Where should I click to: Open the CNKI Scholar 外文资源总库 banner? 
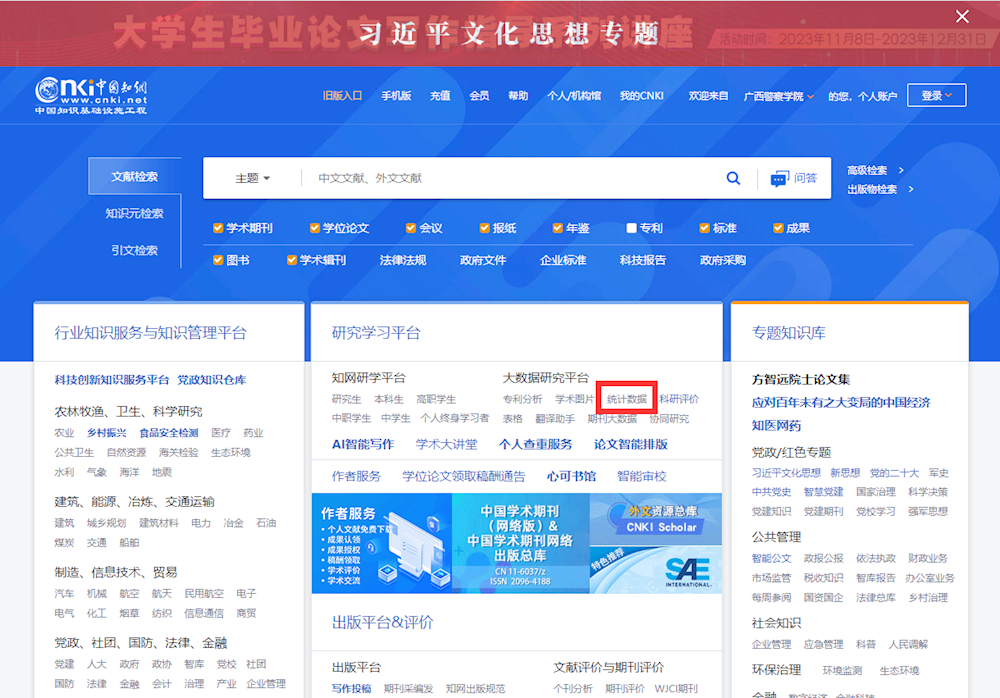pos(655,518)
